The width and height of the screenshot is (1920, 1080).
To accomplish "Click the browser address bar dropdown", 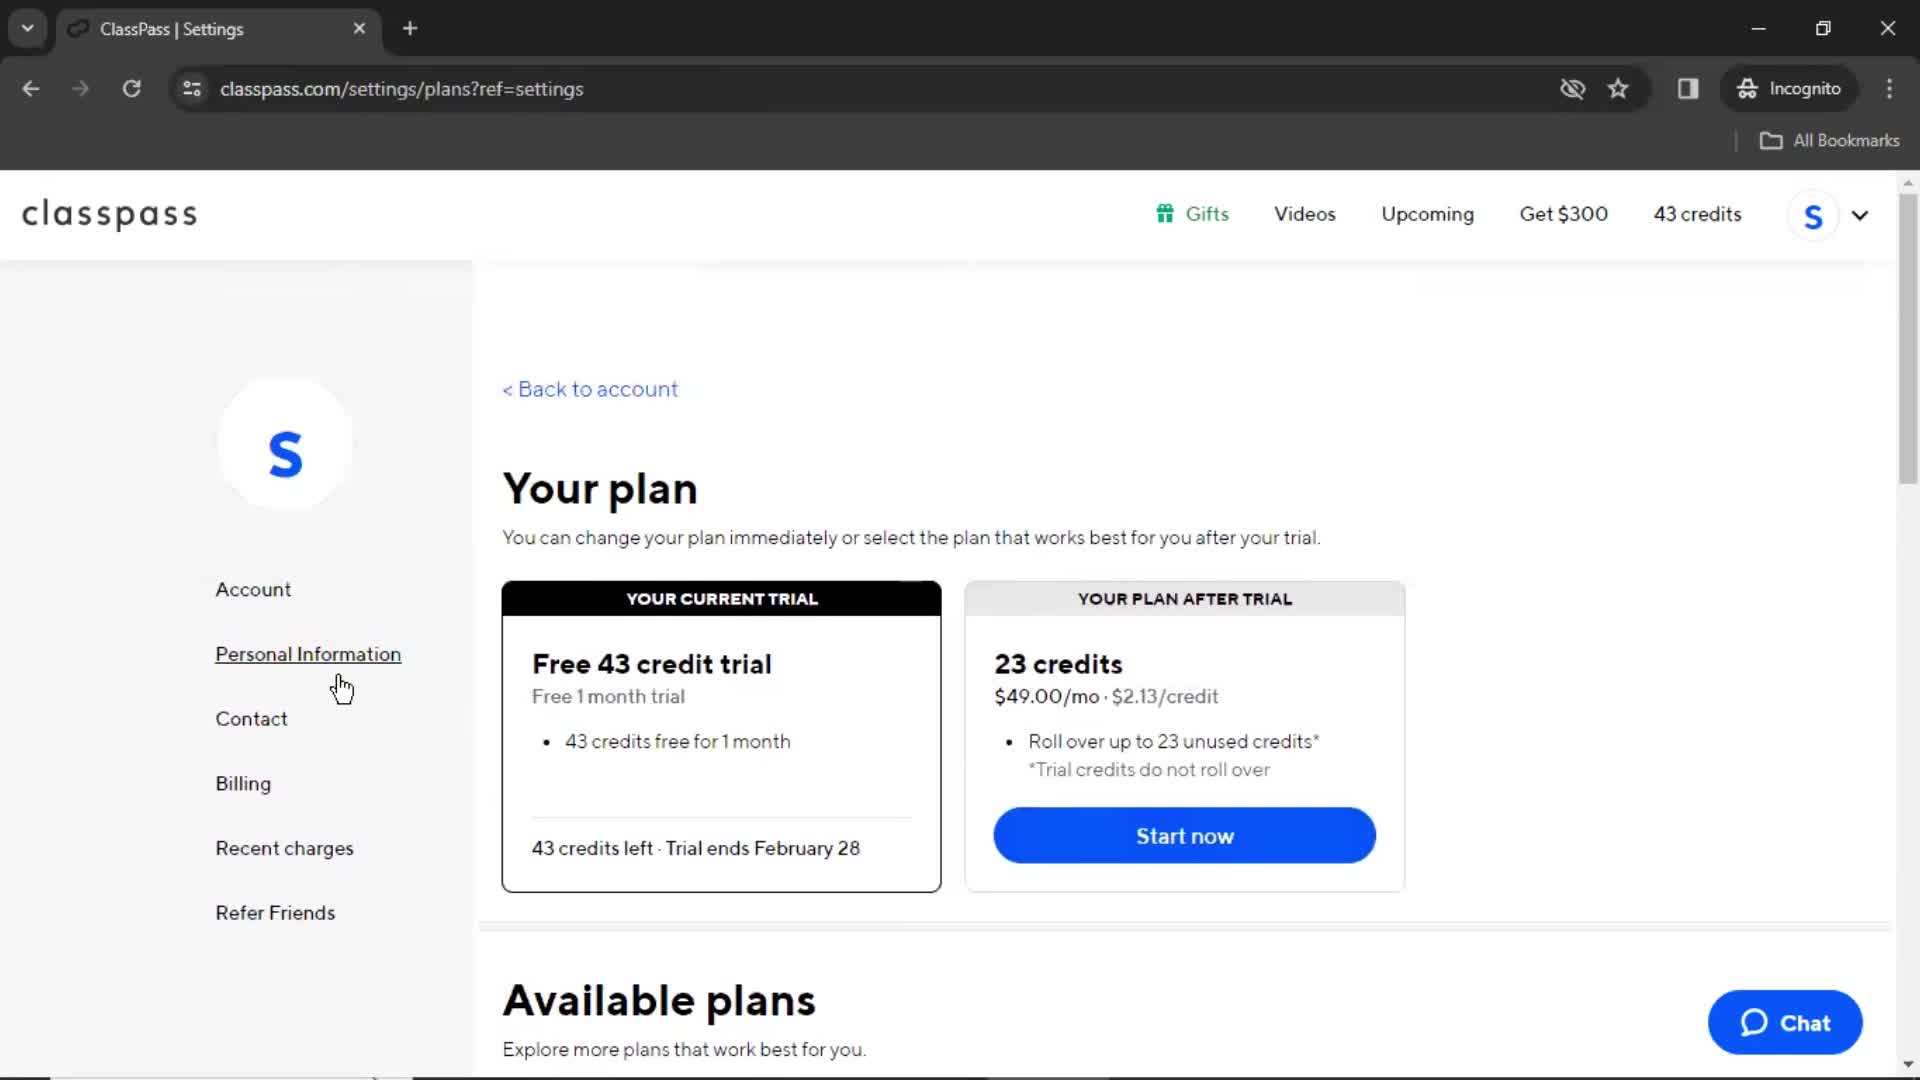I will 28,29.
